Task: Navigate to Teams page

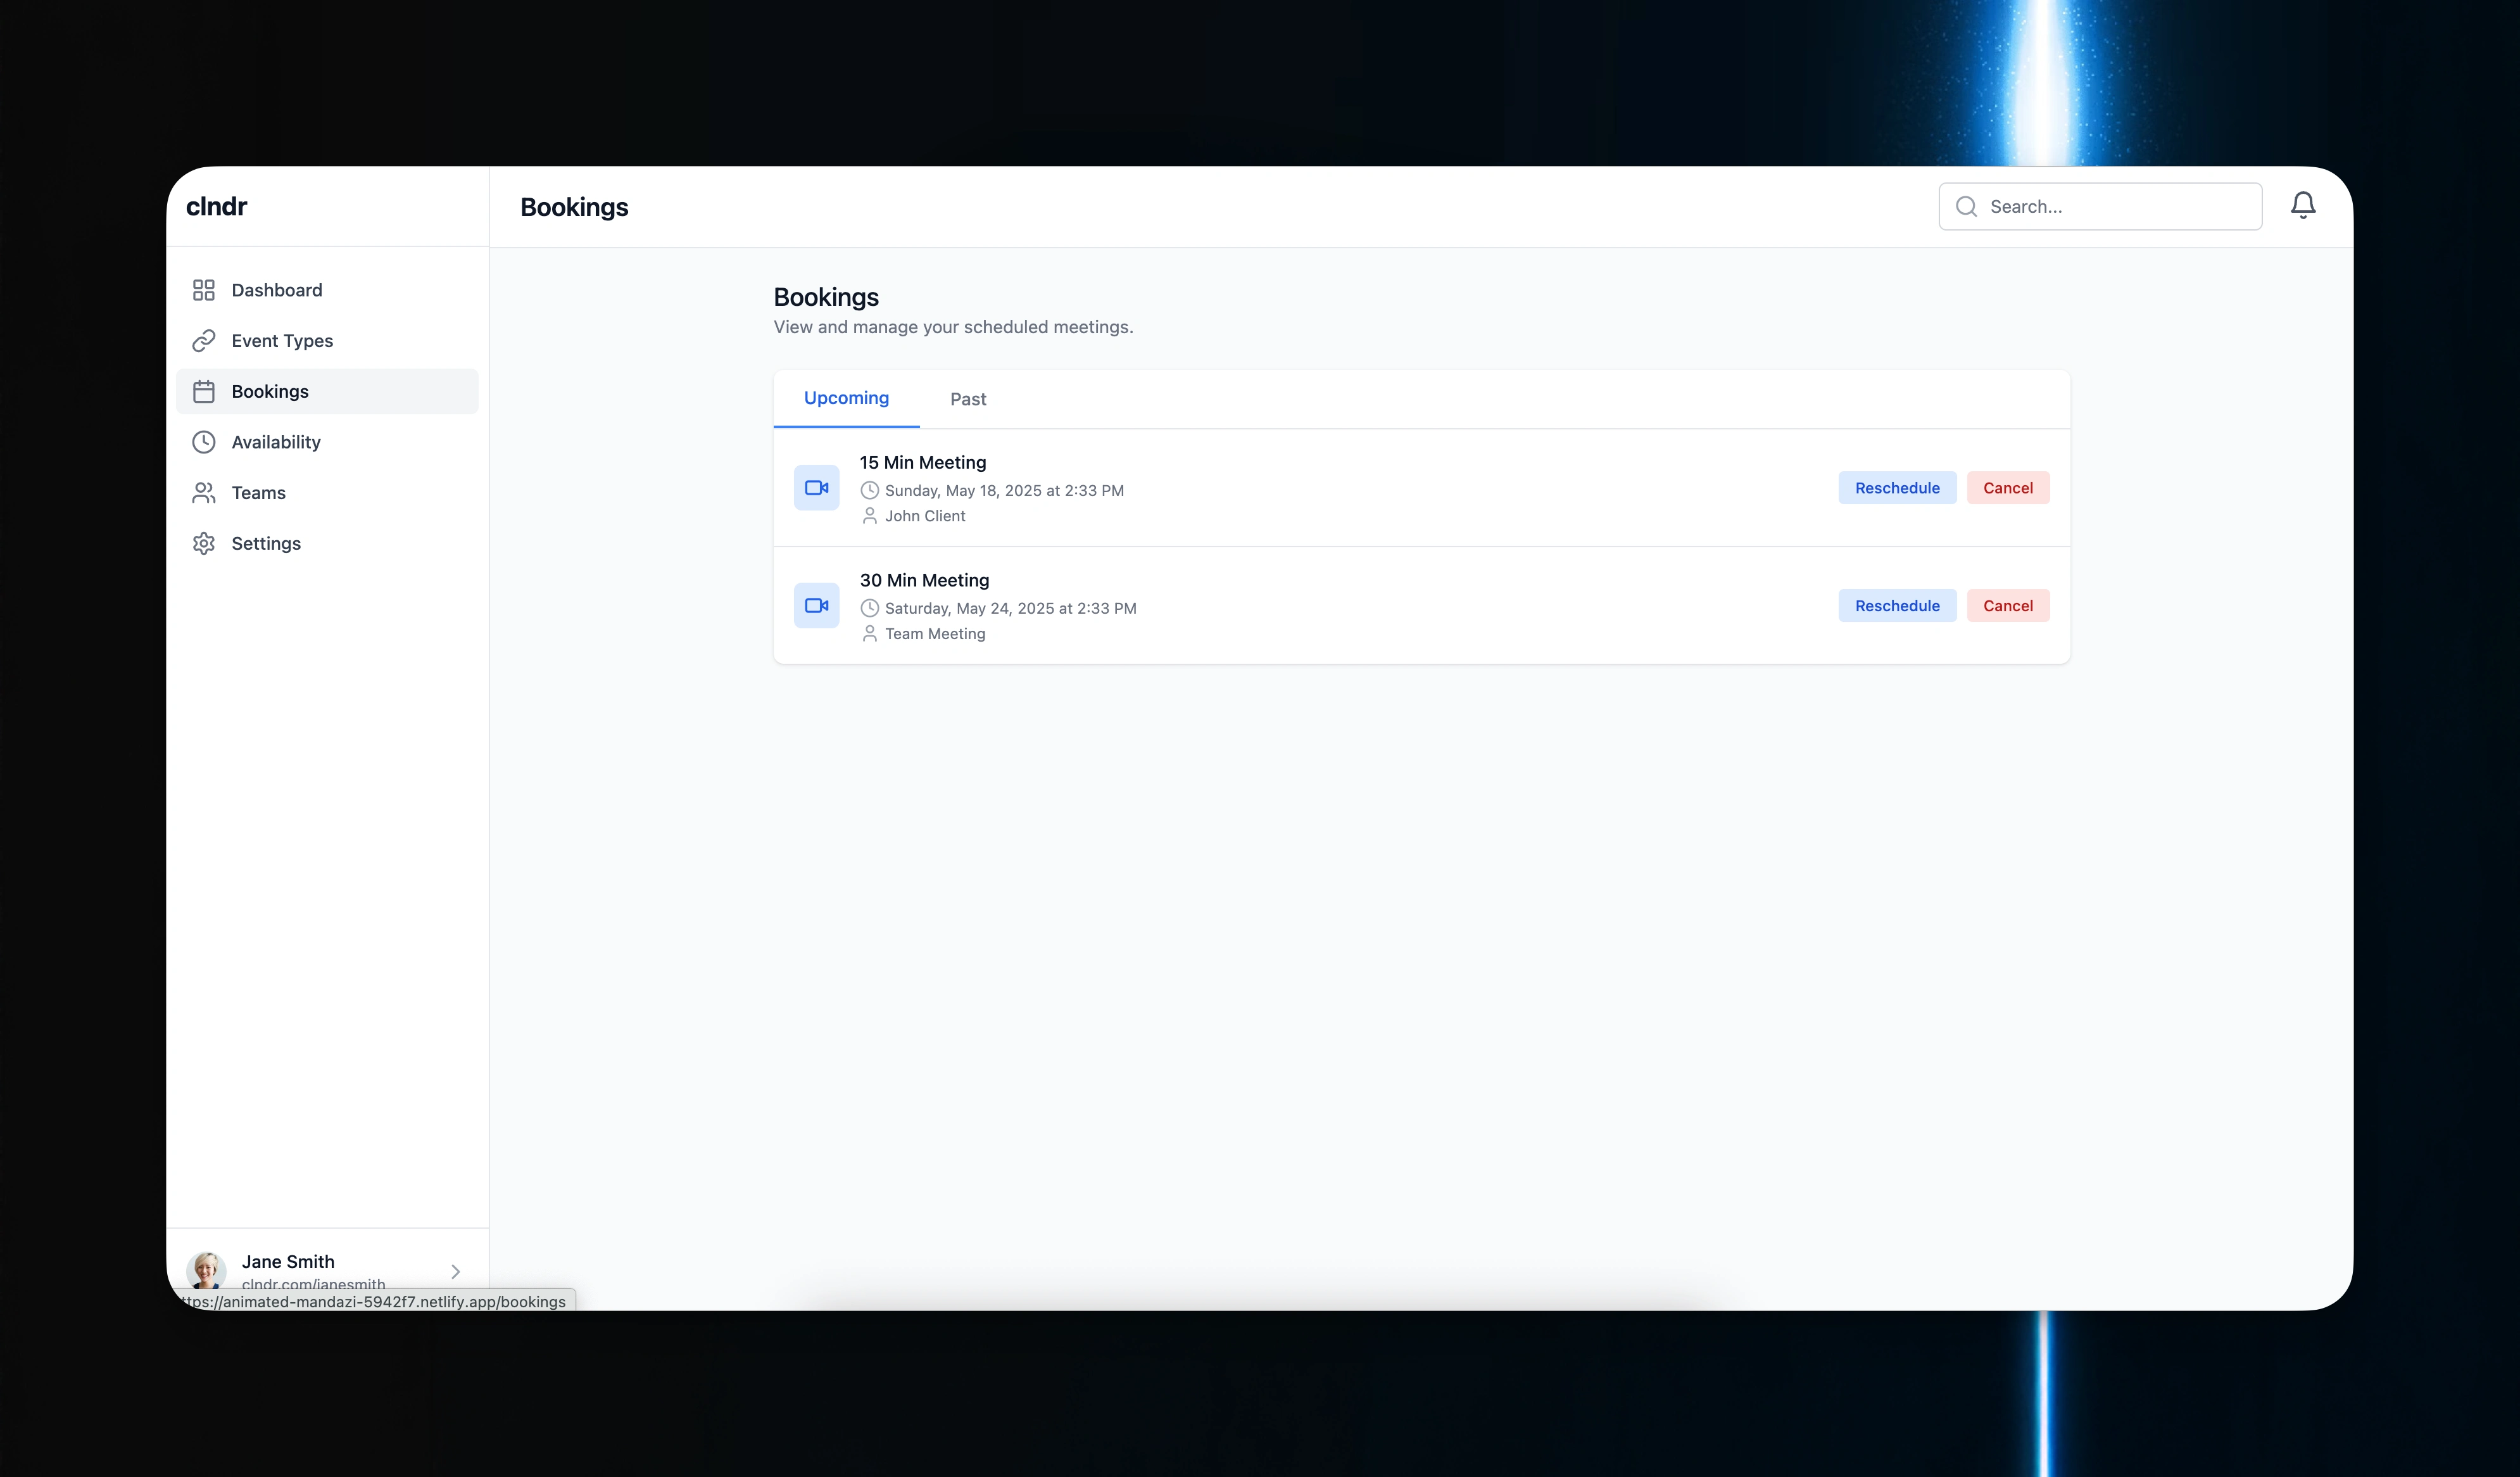Action: (327, 493)
